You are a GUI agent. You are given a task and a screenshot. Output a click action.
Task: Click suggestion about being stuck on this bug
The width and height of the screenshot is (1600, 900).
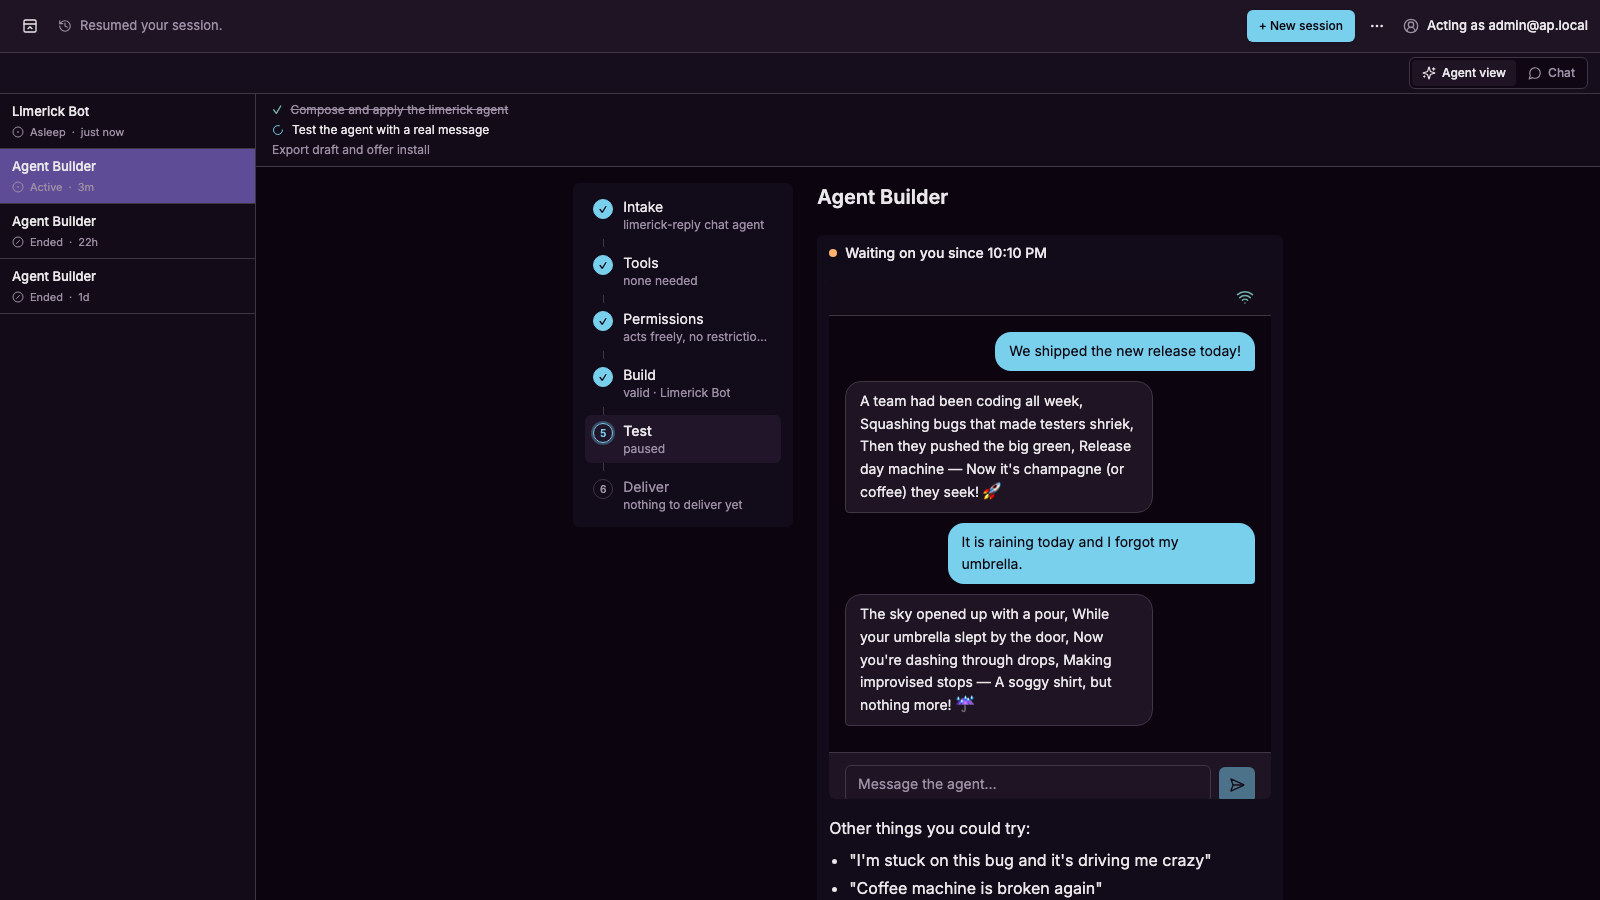pos(1030,860)
